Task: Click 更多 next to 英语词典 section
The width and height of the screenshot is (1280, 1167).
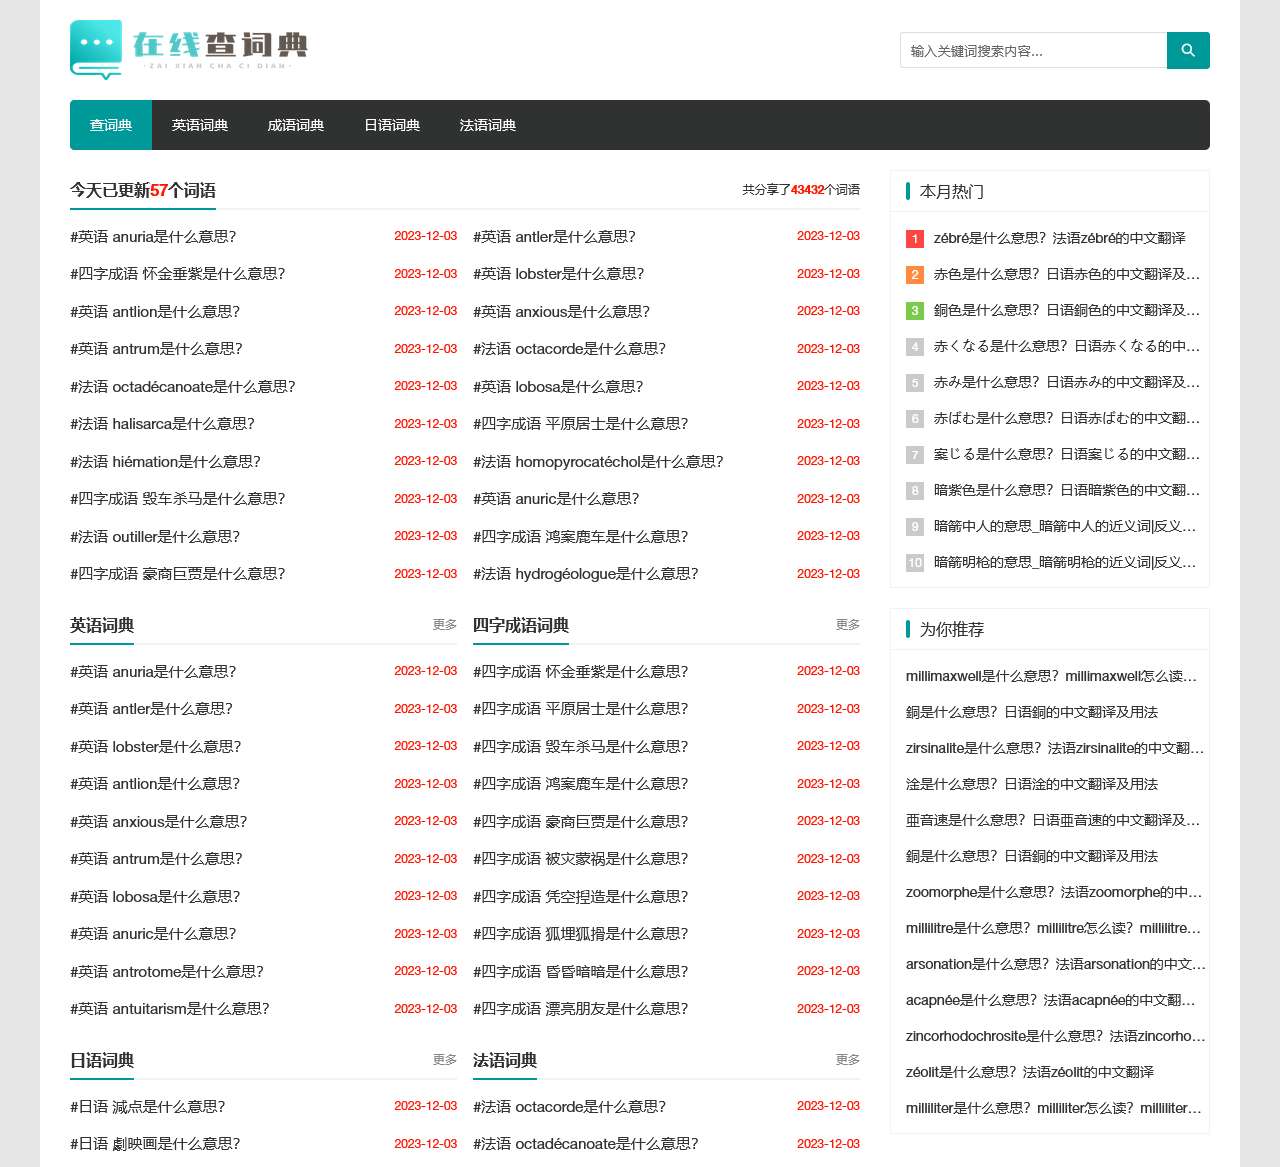Action: (x=443, y=624)
